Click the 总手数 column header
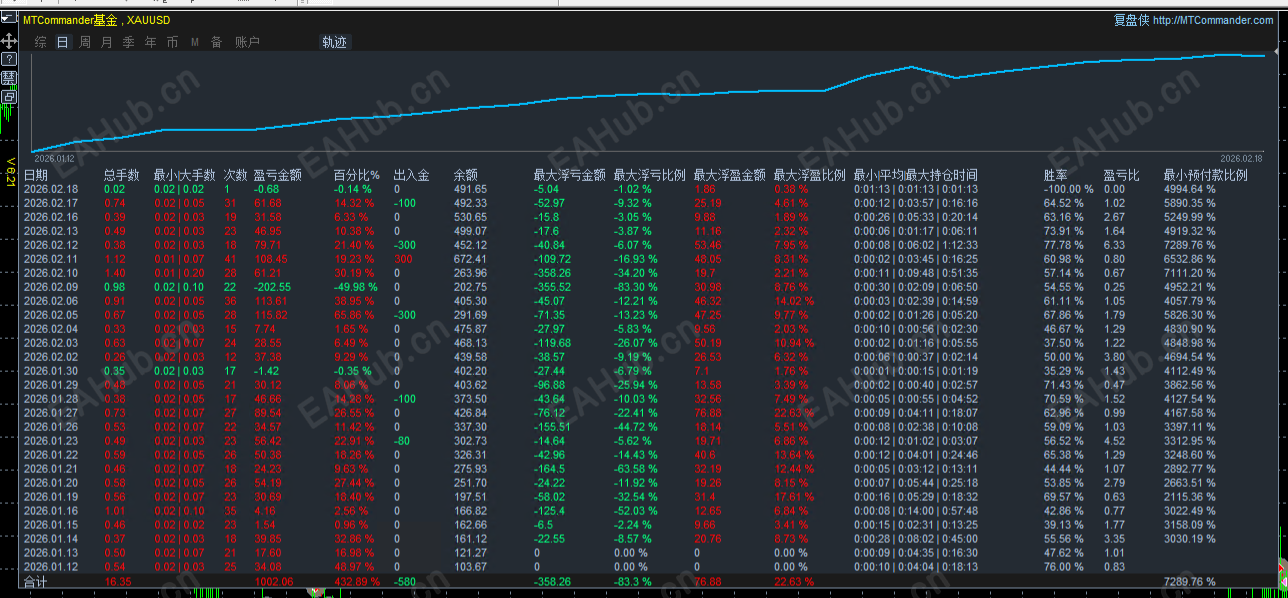 (x=122, y=175)
